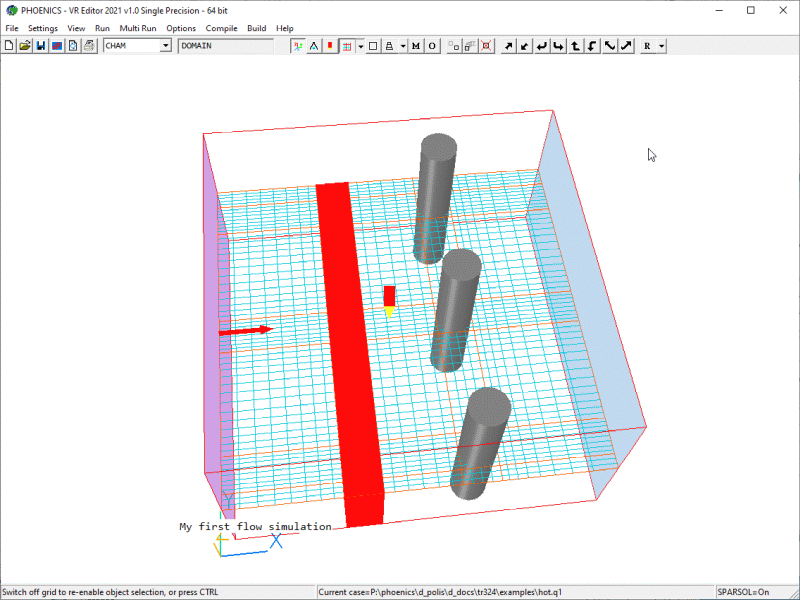The image size is (800, 600).
Task: Click the New file icon
Action: click(9, 46)
